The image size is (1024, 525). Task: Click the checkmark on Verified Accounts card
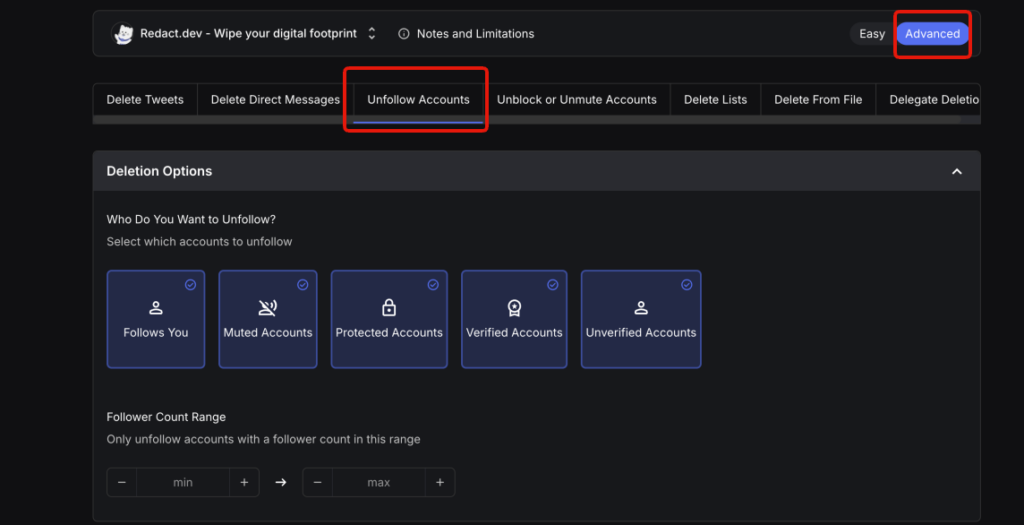(x=552, y=285)
